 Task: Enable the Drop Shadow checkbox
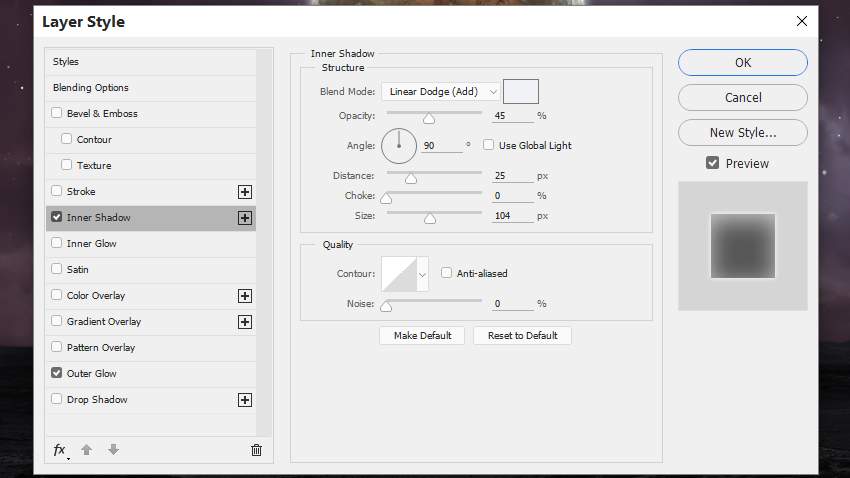point(56,399)
